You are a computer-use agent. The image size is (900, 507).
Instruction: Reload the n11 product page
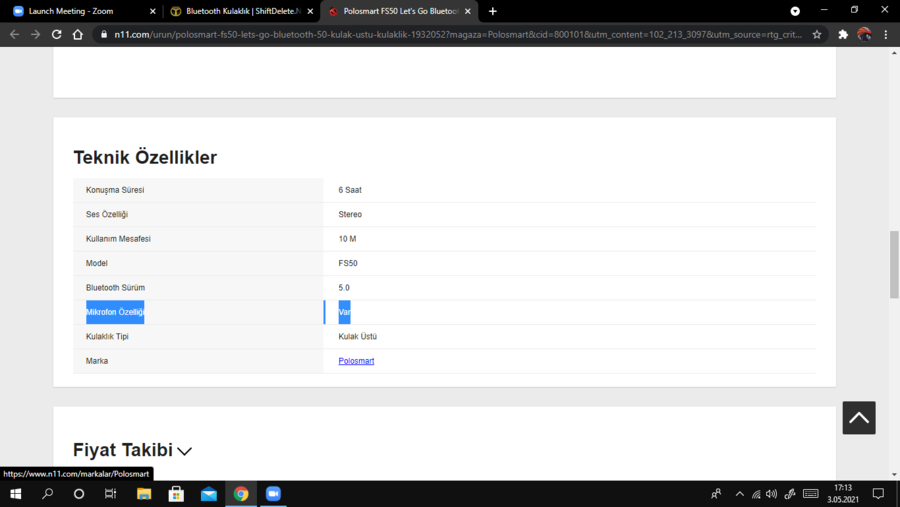click(56, 34)
